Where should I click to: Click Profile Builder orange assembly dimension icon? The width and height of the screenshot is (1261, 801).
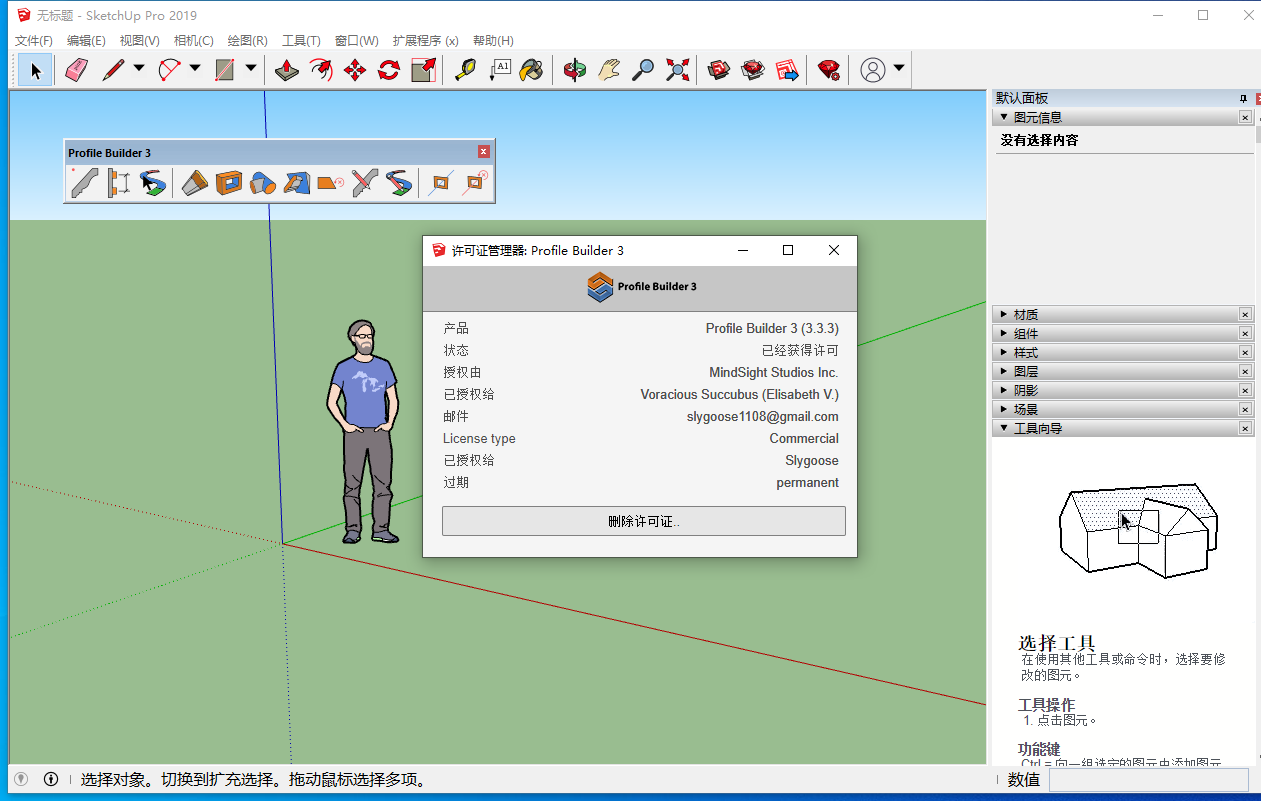point(119,183)
